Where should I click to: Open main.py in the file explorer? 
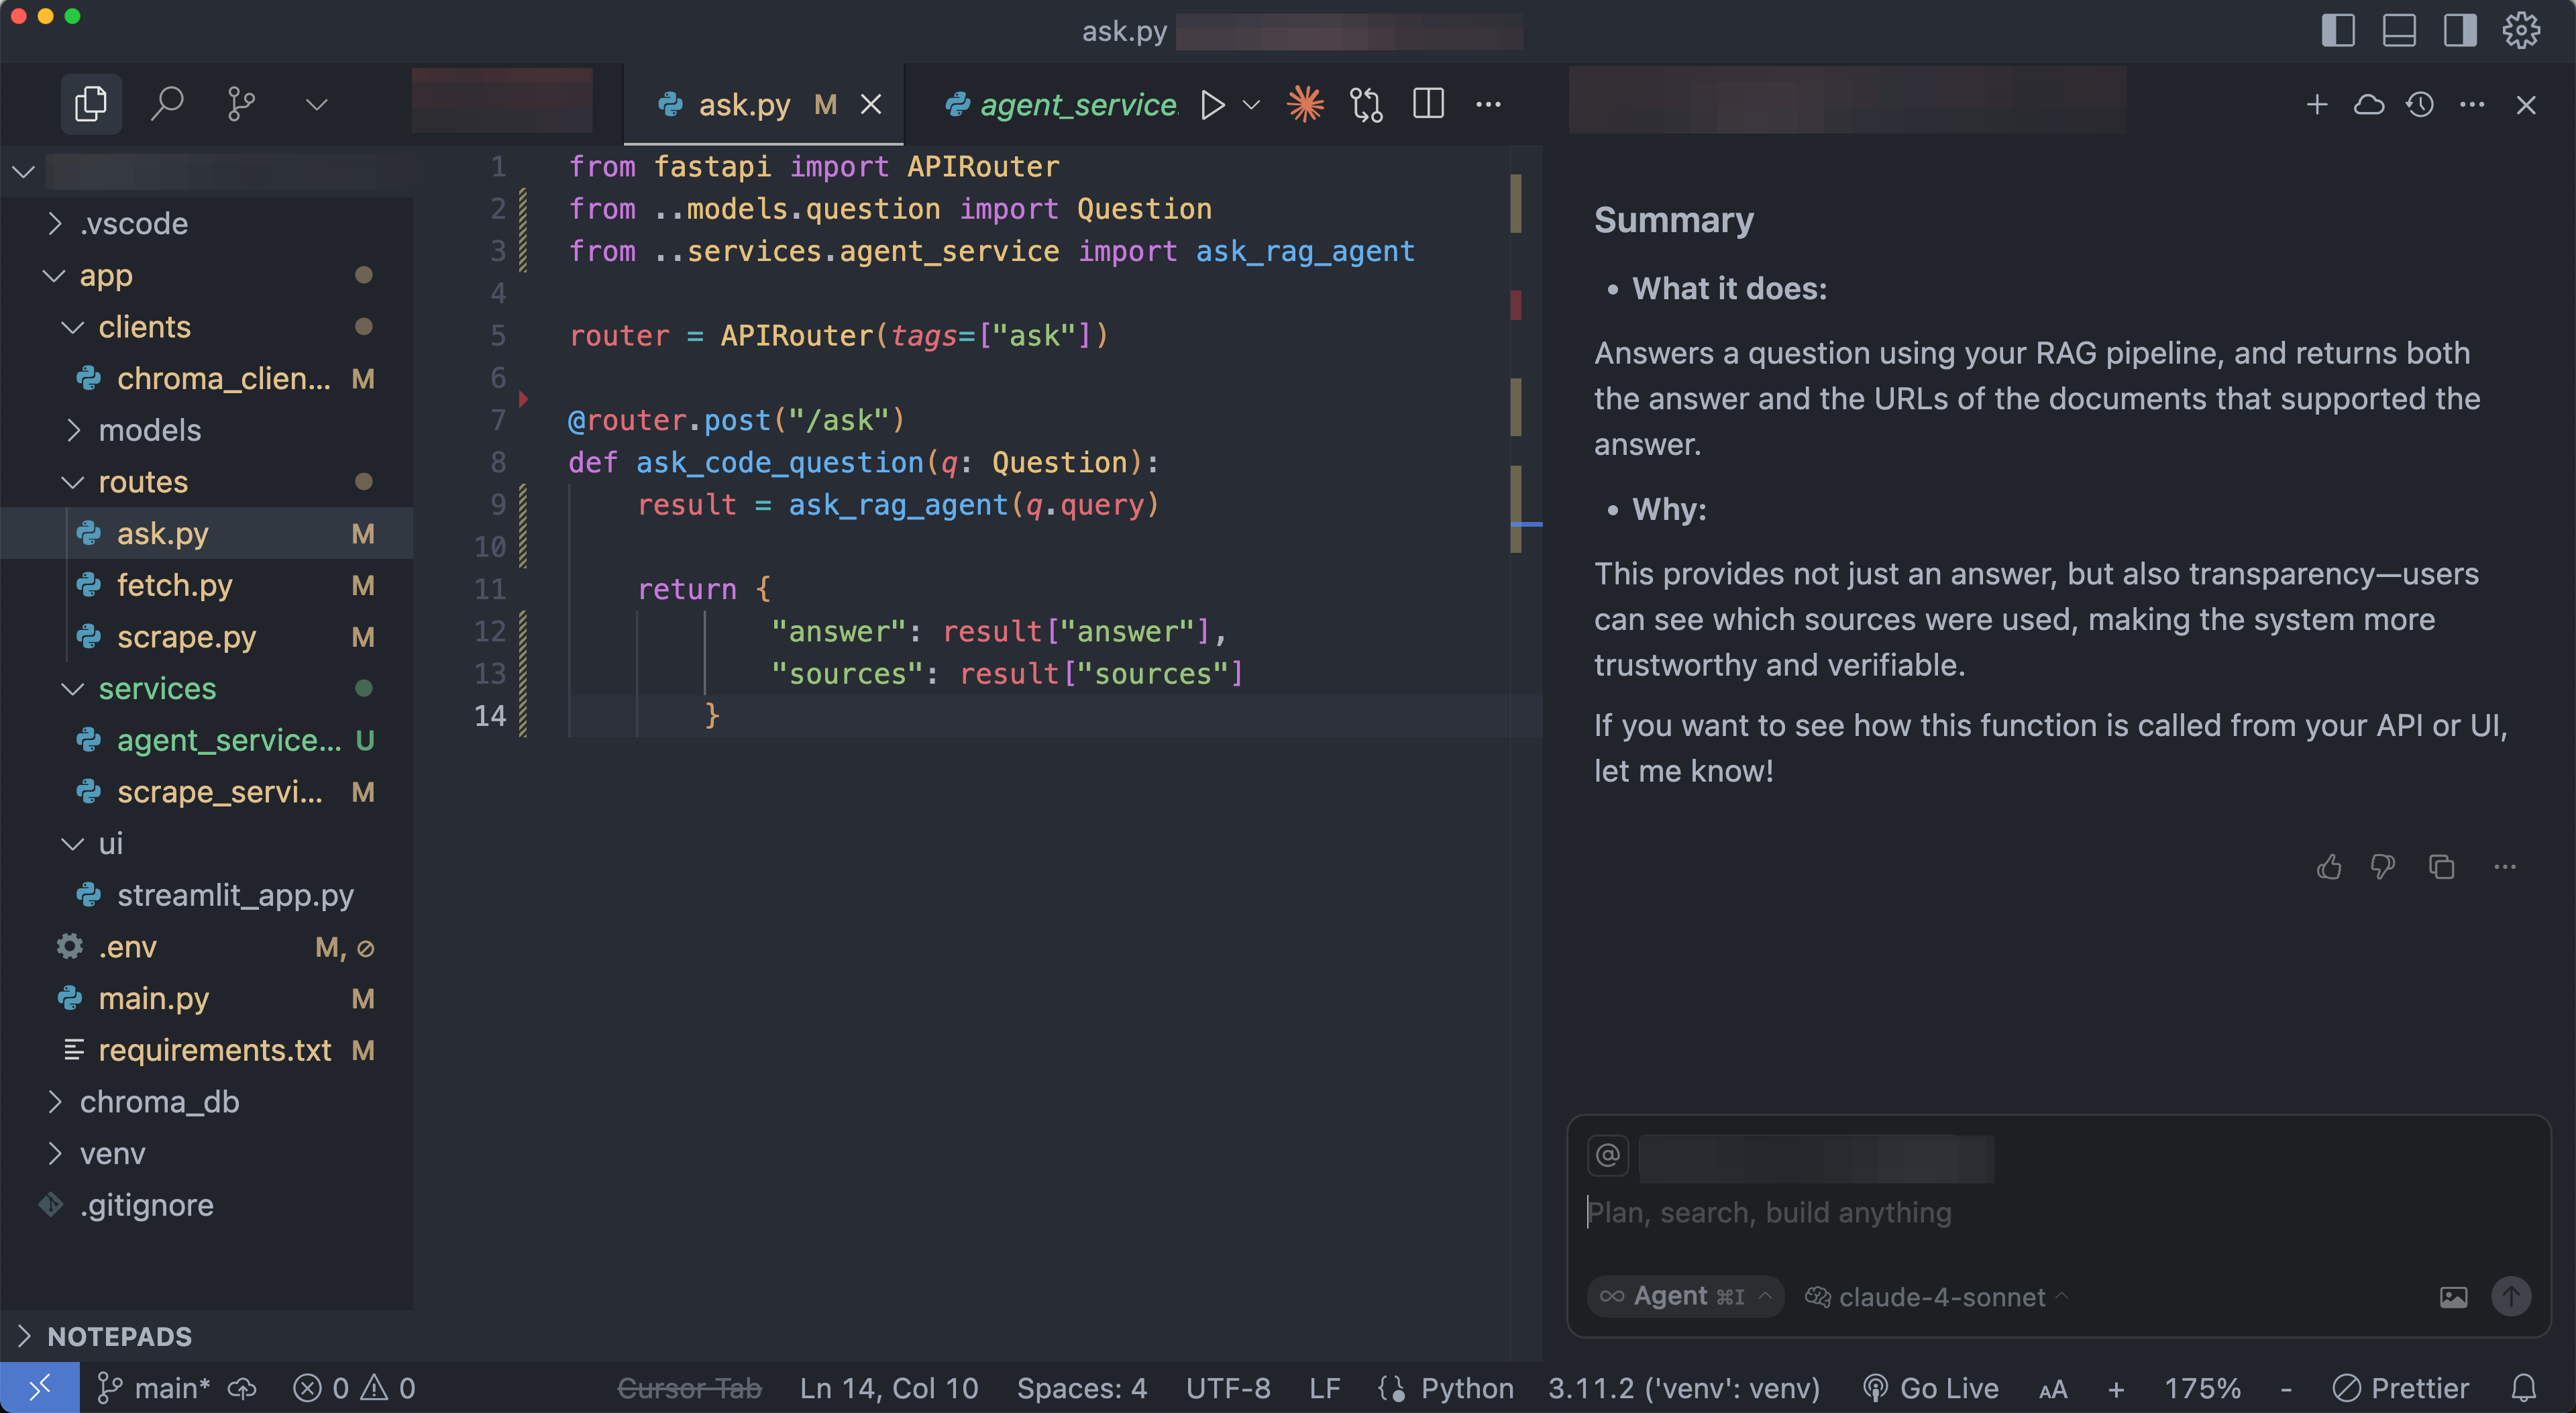153,998
